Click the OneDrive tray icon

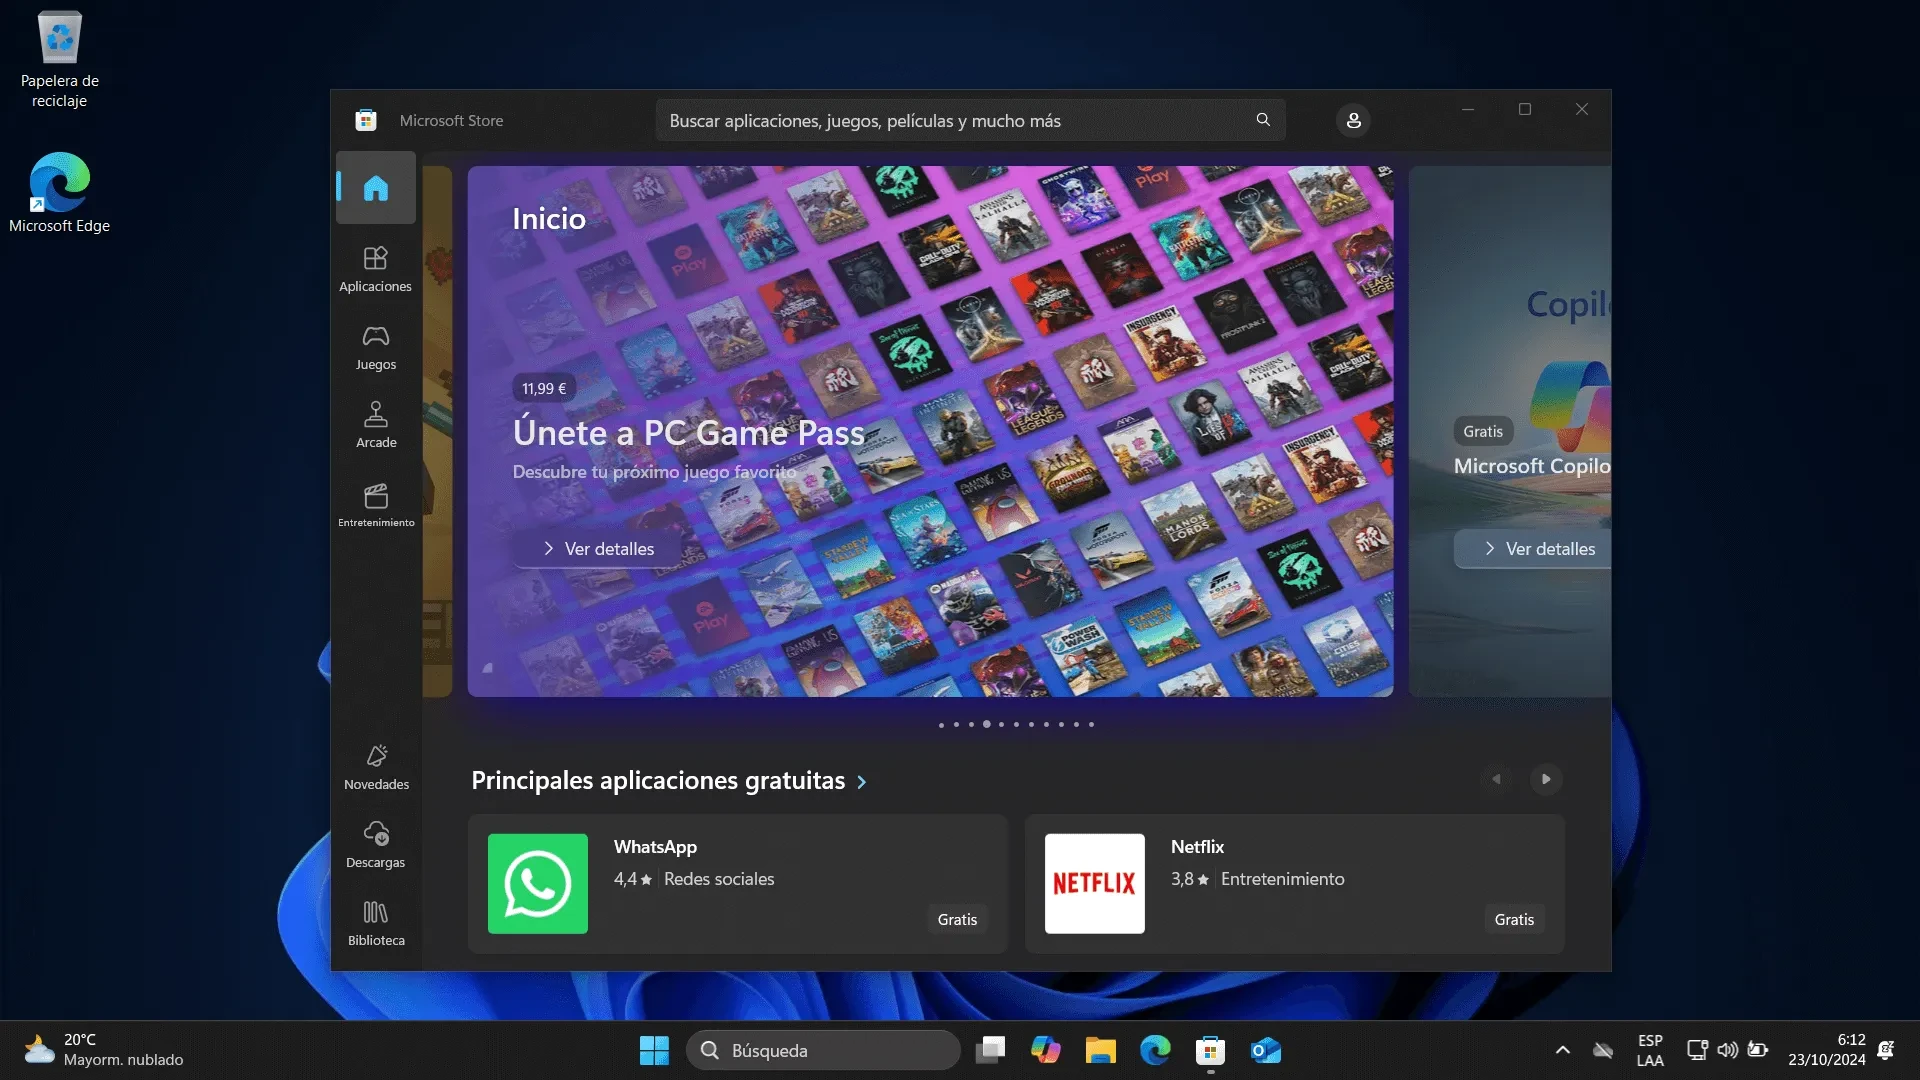click(1603, 1050)
